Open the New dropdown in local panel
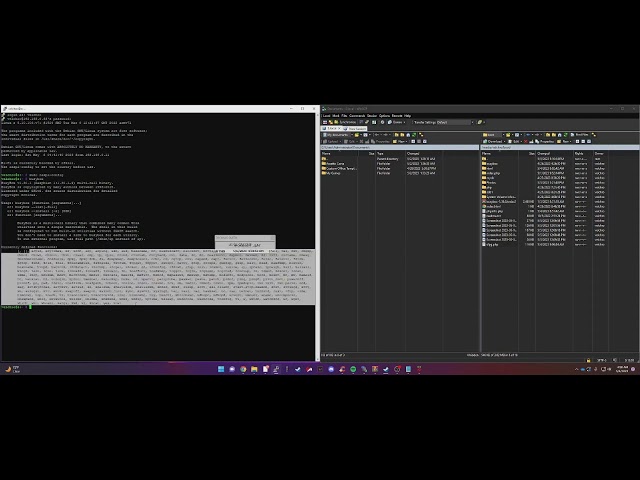This screenshot has width=640, height=480. tap(401, 141)
